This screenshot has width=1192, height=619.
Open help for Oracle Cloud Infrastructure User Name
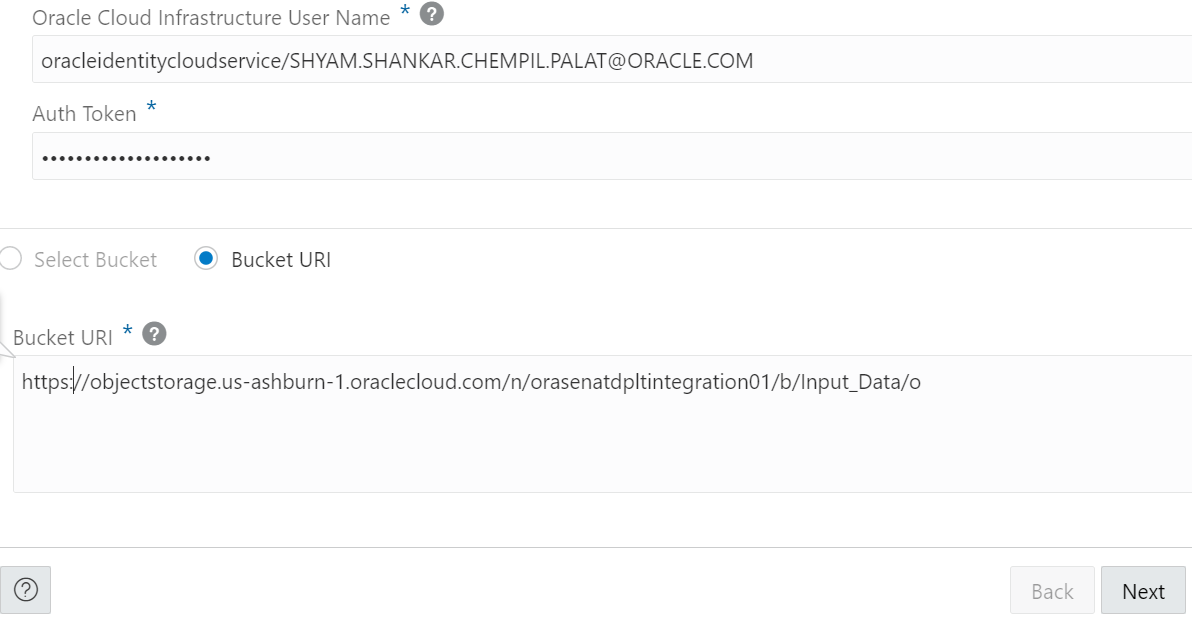432,15
